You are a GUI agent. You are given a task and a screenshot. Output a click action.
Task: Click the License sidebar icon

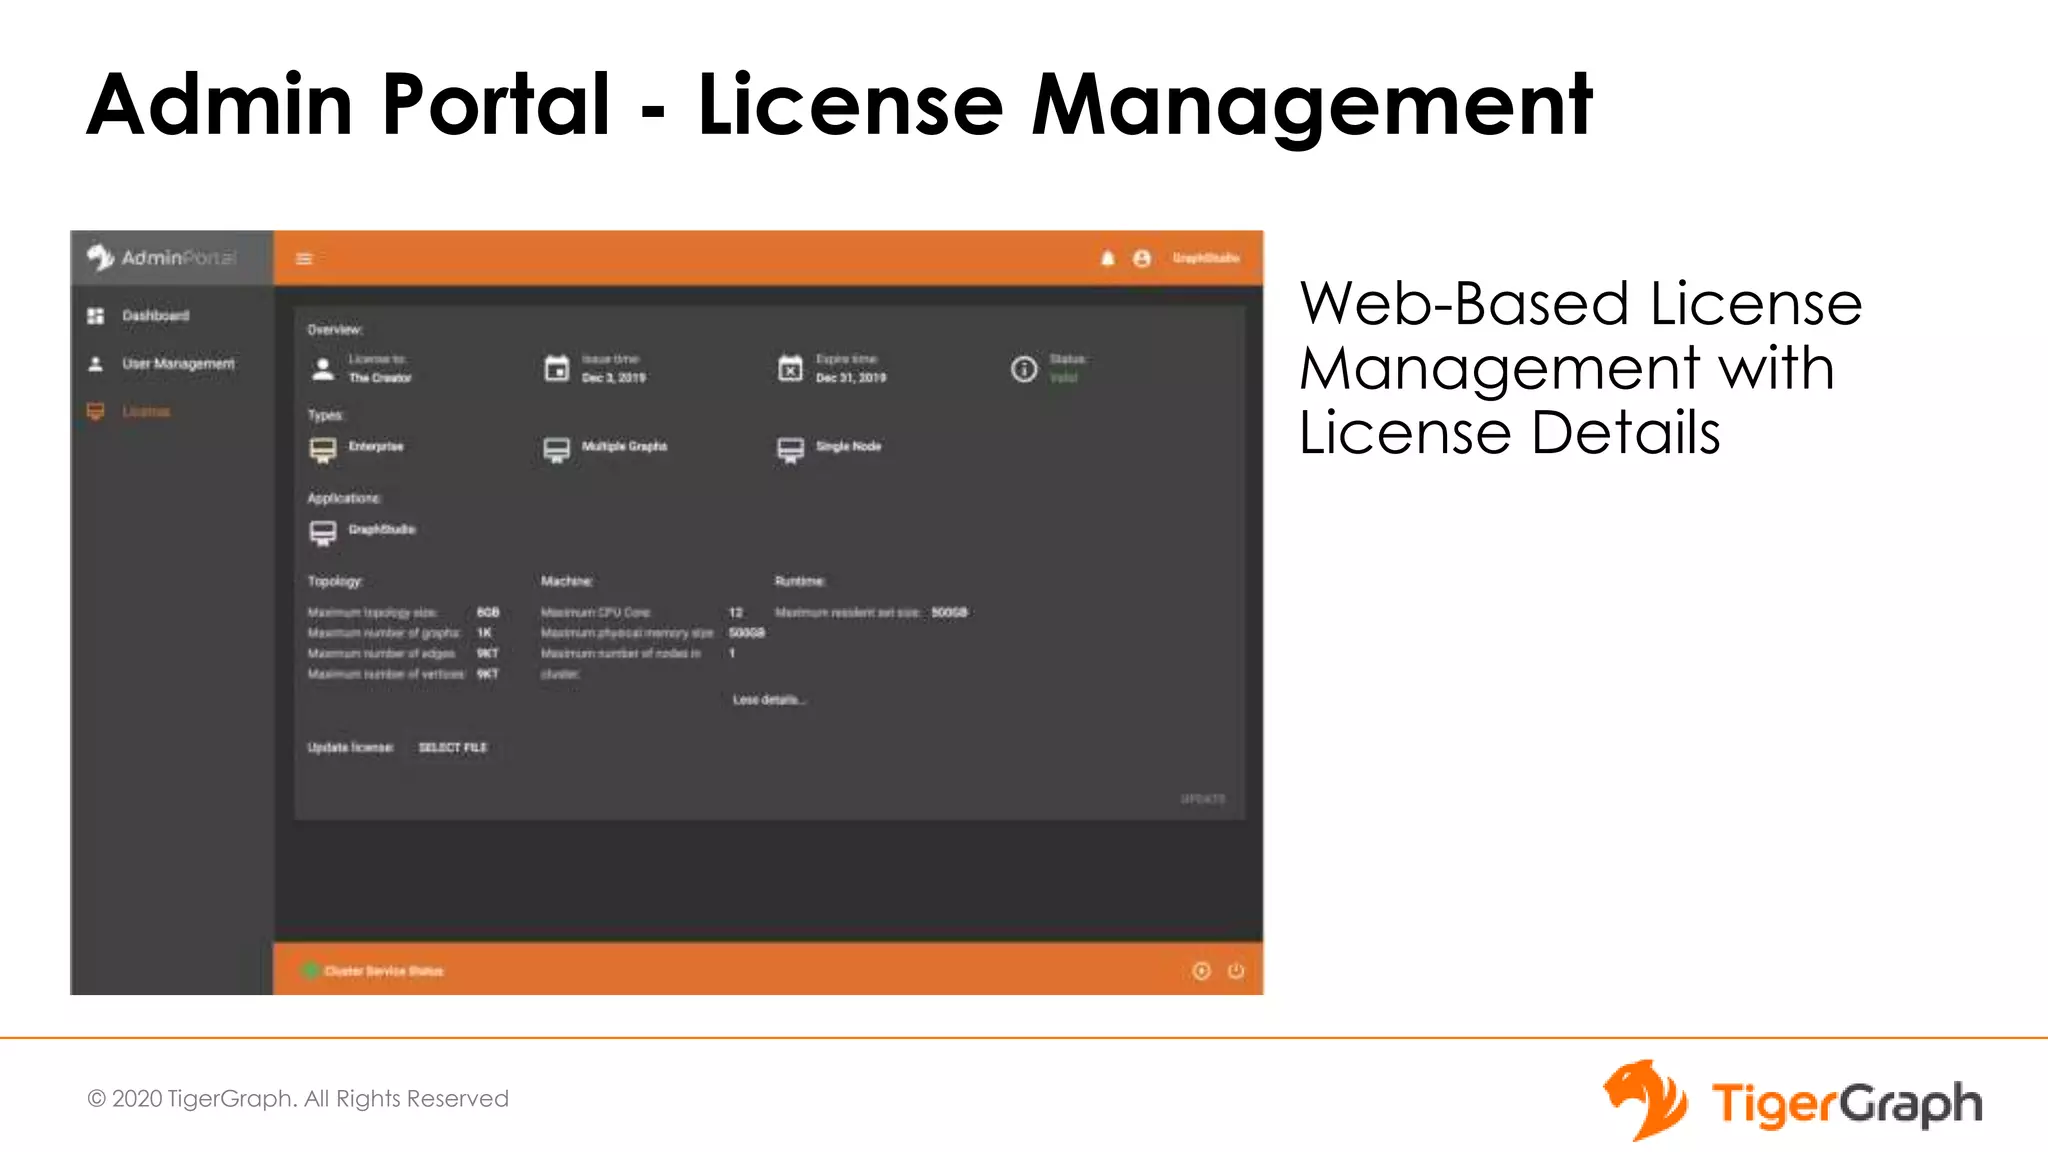click(x=96, y=411)
